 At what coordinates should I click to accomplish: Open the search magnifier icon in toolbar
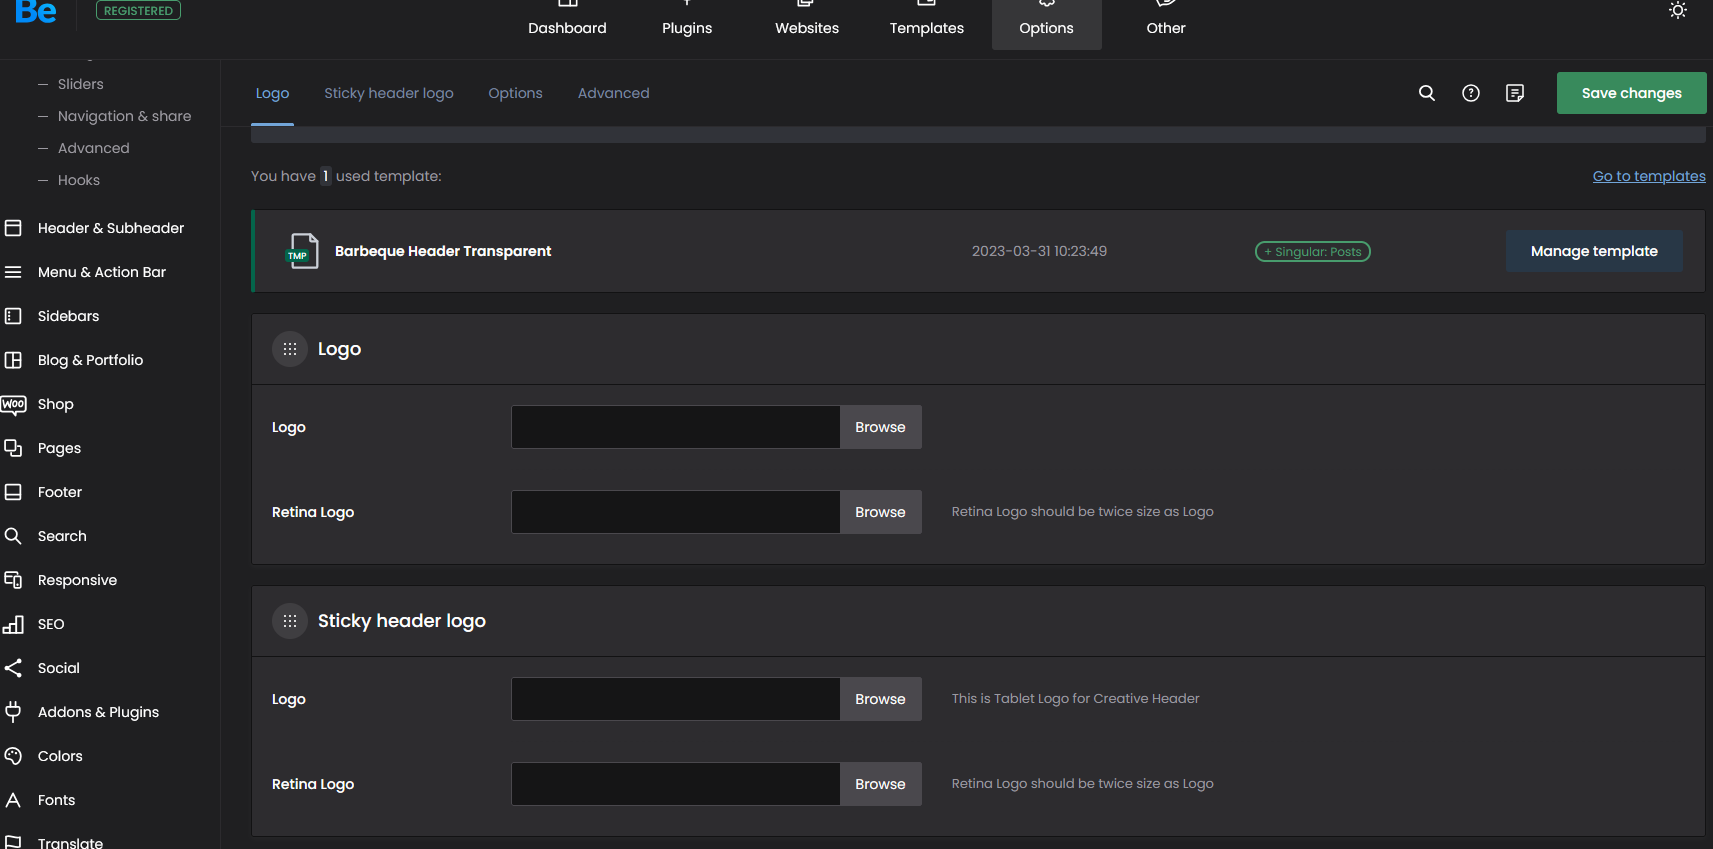(1427, 93)
